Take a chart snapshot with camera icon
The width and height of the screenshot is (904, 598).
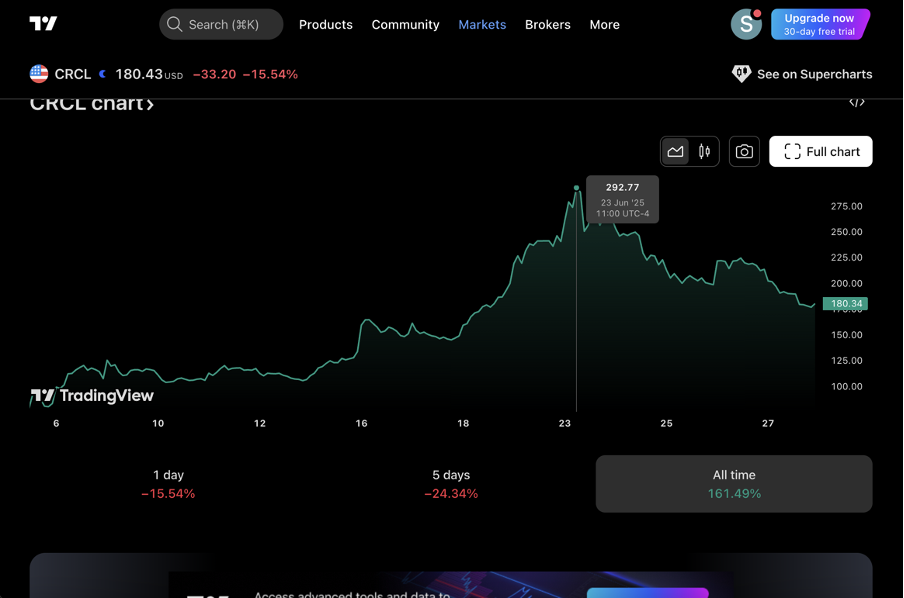[744, 152]
